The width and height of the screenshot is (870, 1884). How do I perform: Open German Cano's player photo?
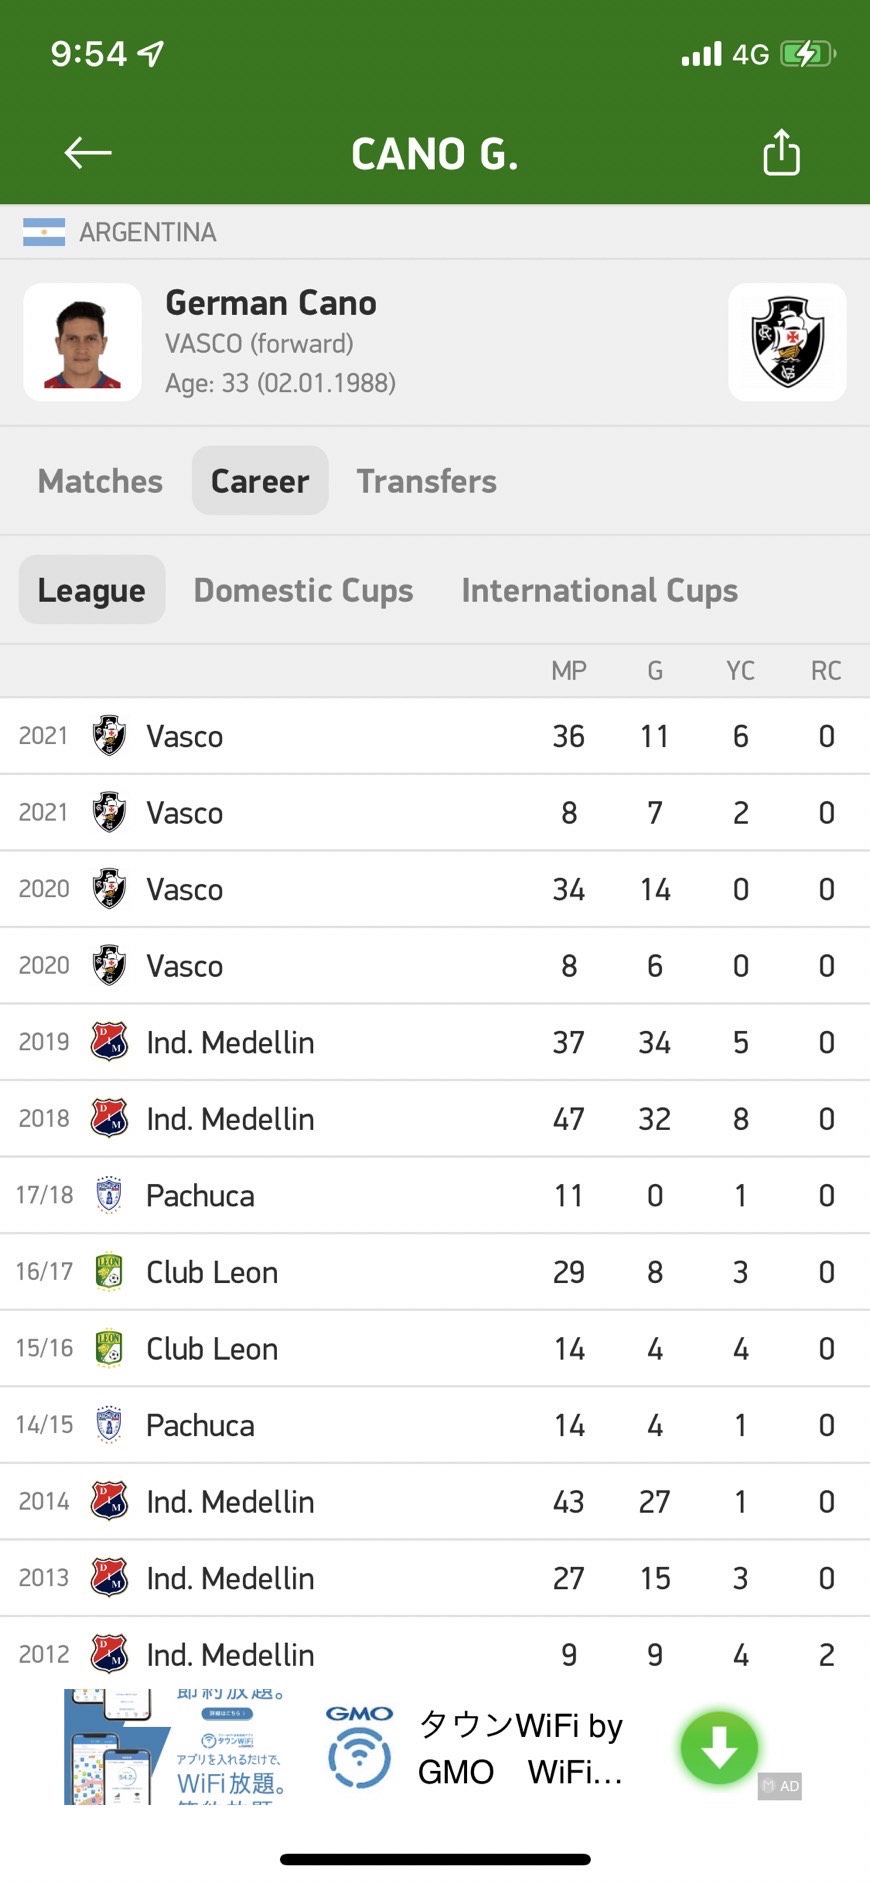pyautogui.click(x=82, y=342)
